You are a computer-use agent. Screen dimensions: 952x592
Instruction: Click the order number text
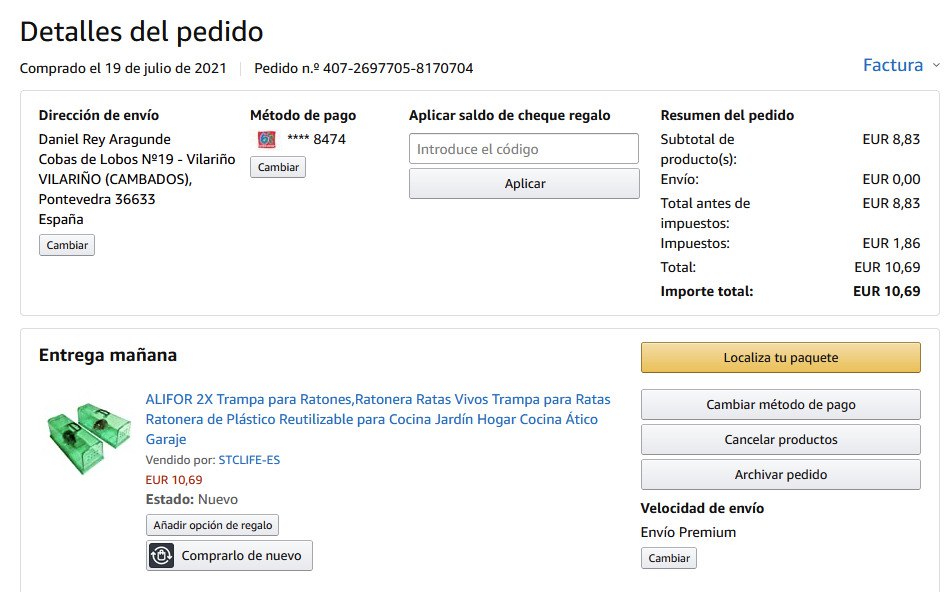coord(364,69)
